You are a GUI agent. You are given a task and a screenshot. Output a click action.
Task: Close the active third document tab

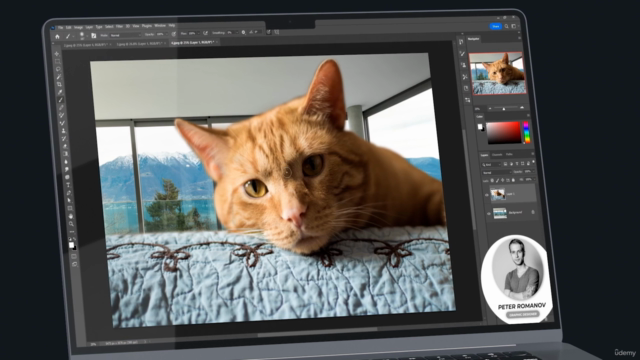pyautogui.click(x=217, y=42)
